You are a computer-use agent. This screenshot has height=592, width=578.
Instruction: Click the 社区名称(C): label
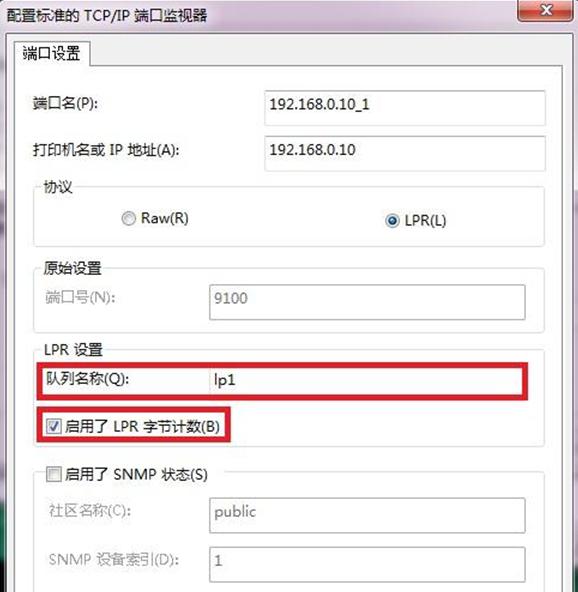90,510
